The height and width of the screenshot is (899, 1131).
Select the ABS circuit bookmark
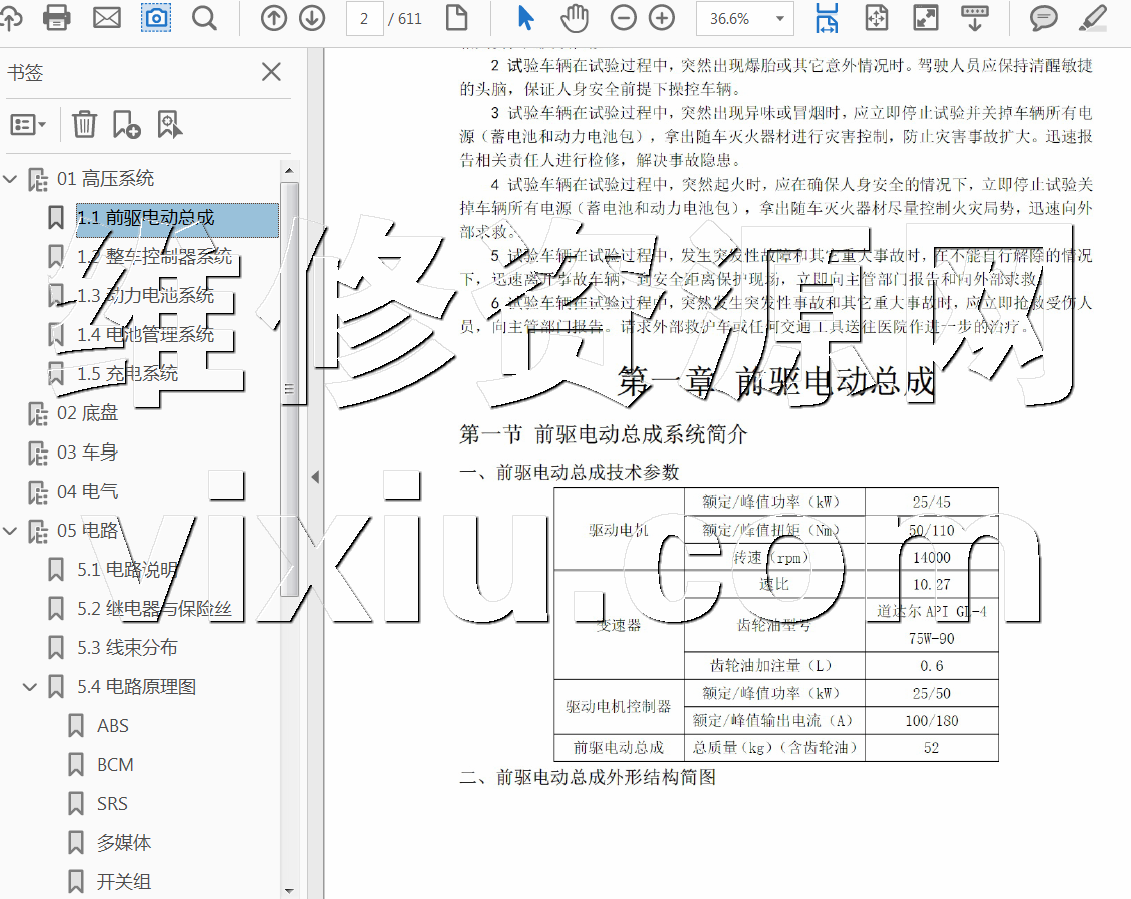pos(112,726)
